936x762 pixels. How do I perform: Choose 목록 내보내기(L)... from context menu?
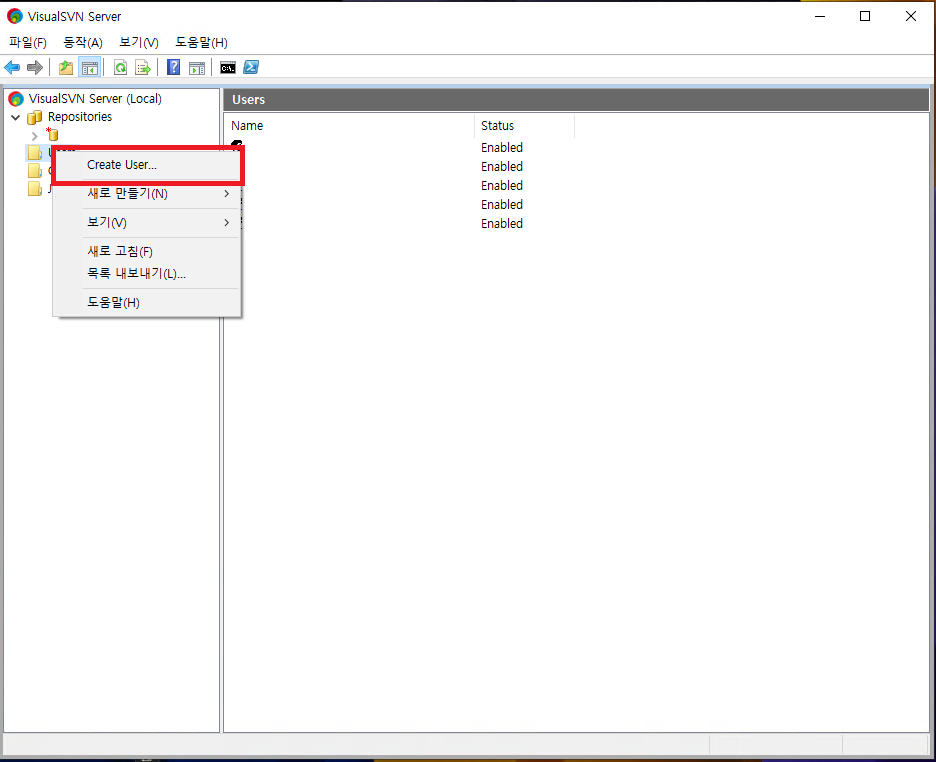click(x=147, y=273)
